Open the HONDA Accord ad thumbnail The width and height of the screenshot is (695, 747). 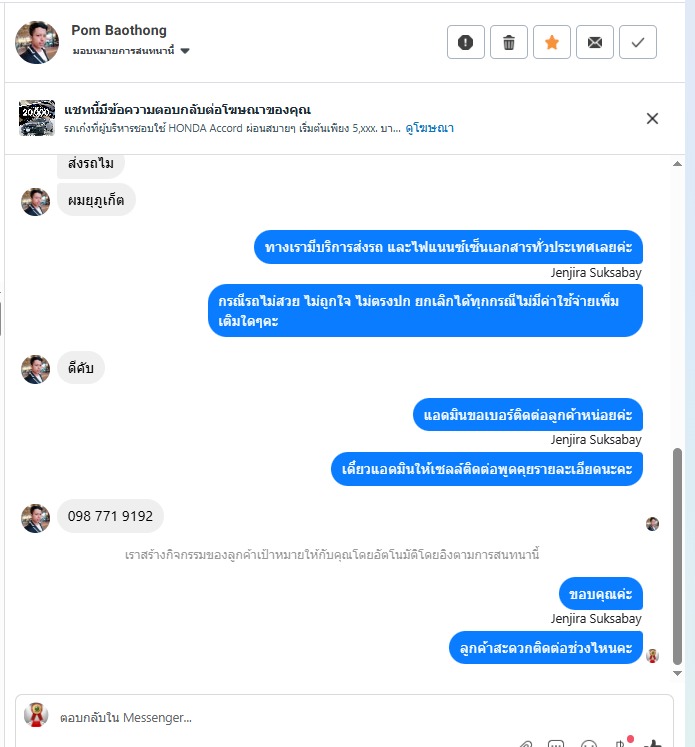click(37, 118)
